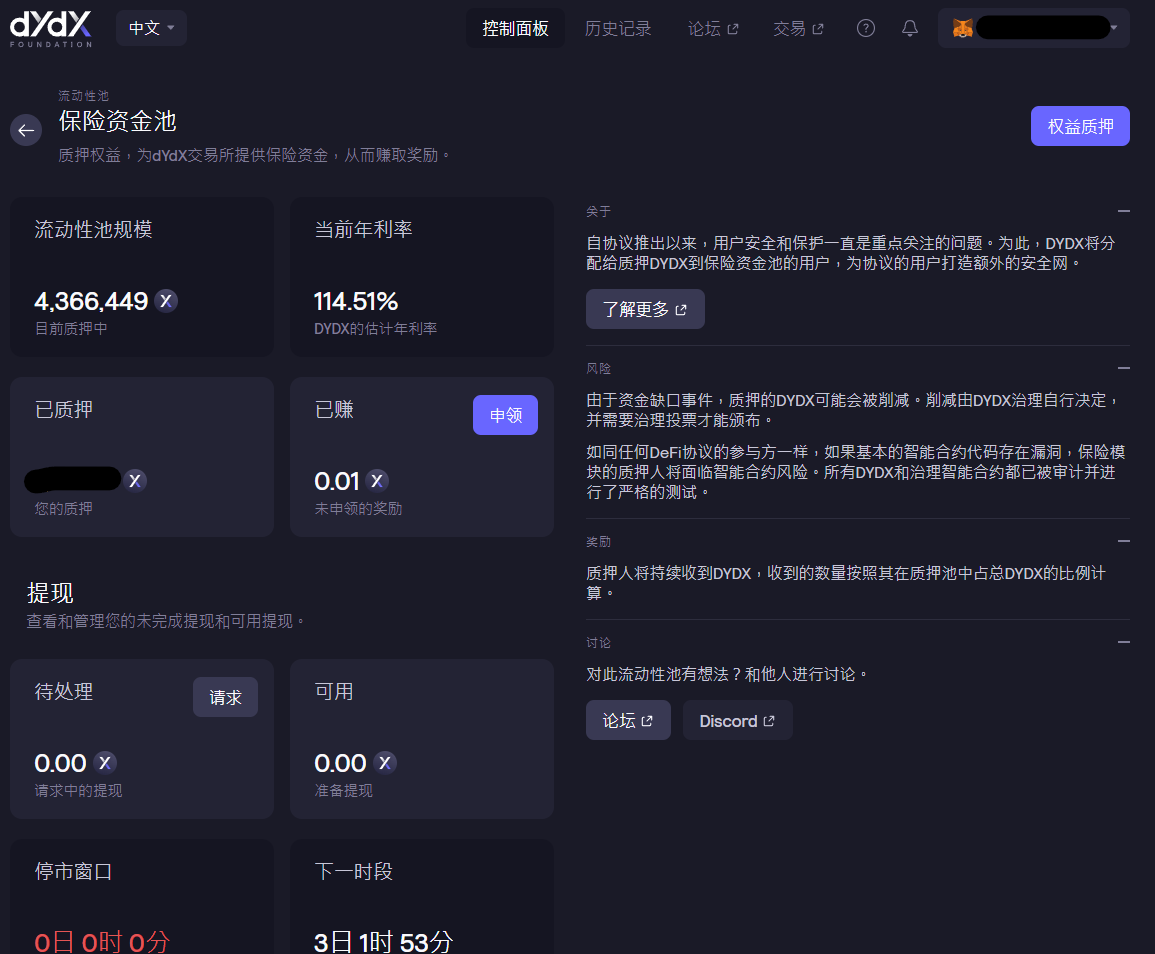Viewport: 1155px width, 954px height.
Task: Go back using the arrow button
Action: (26, 130)
